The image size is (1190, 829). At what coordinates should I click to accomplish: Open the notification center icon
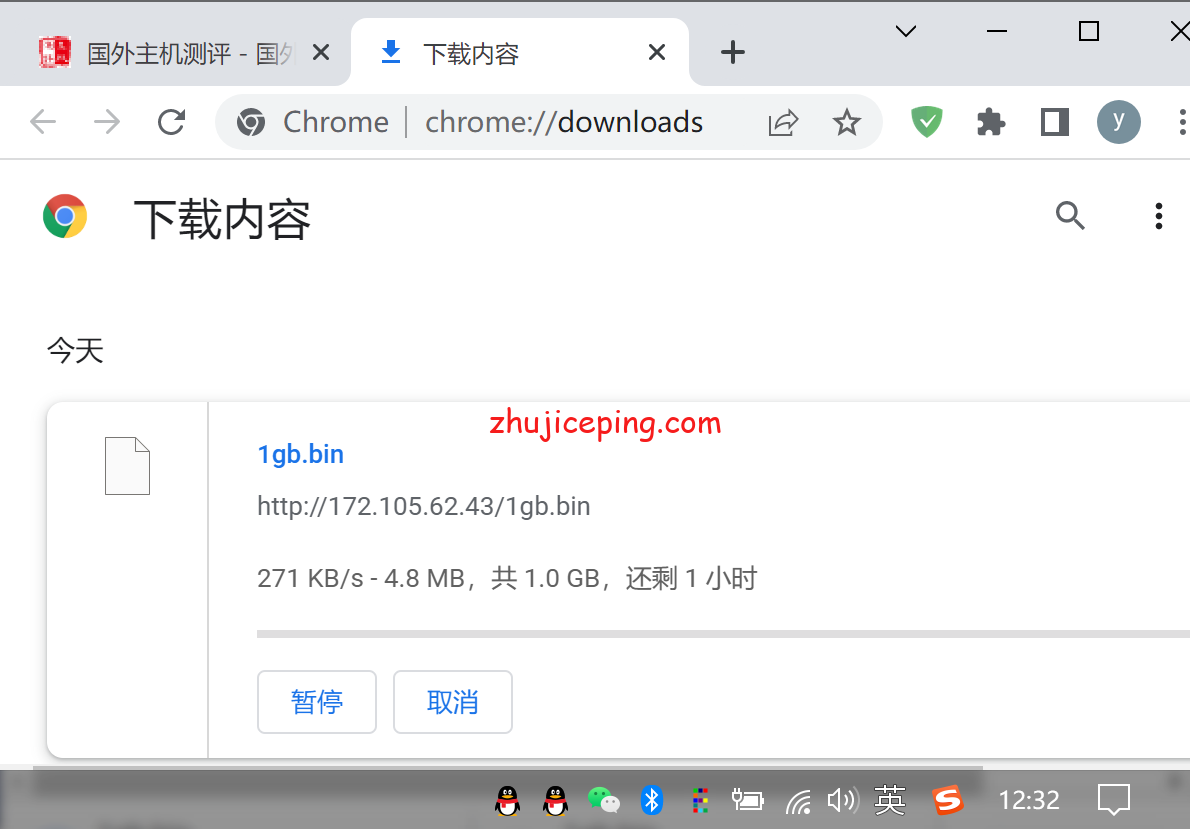click(1114, 800)
